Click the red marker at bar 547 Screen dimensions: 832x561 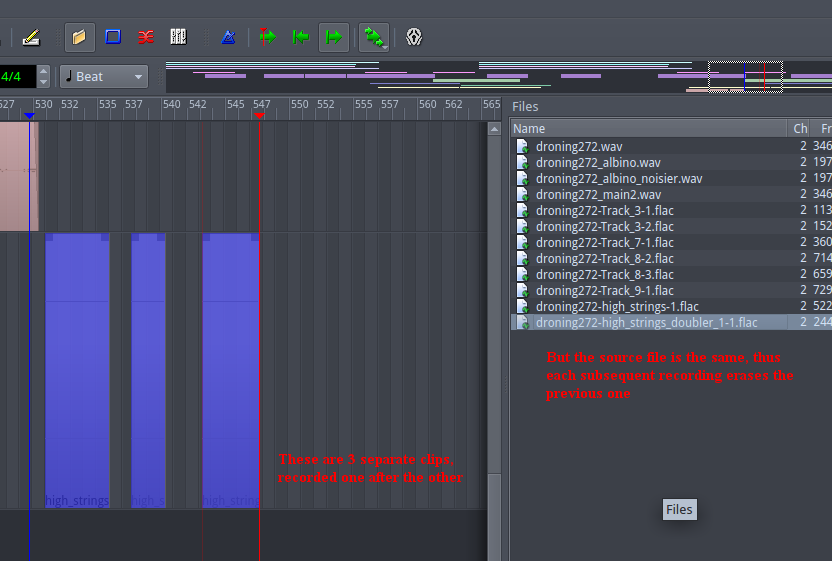coord(260,116)
